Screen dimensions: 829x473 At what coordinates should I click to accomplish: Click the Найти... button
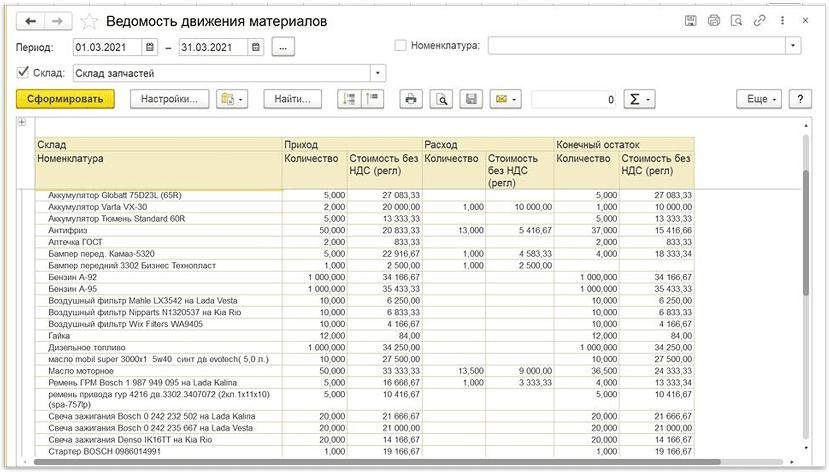coord(292,99)
